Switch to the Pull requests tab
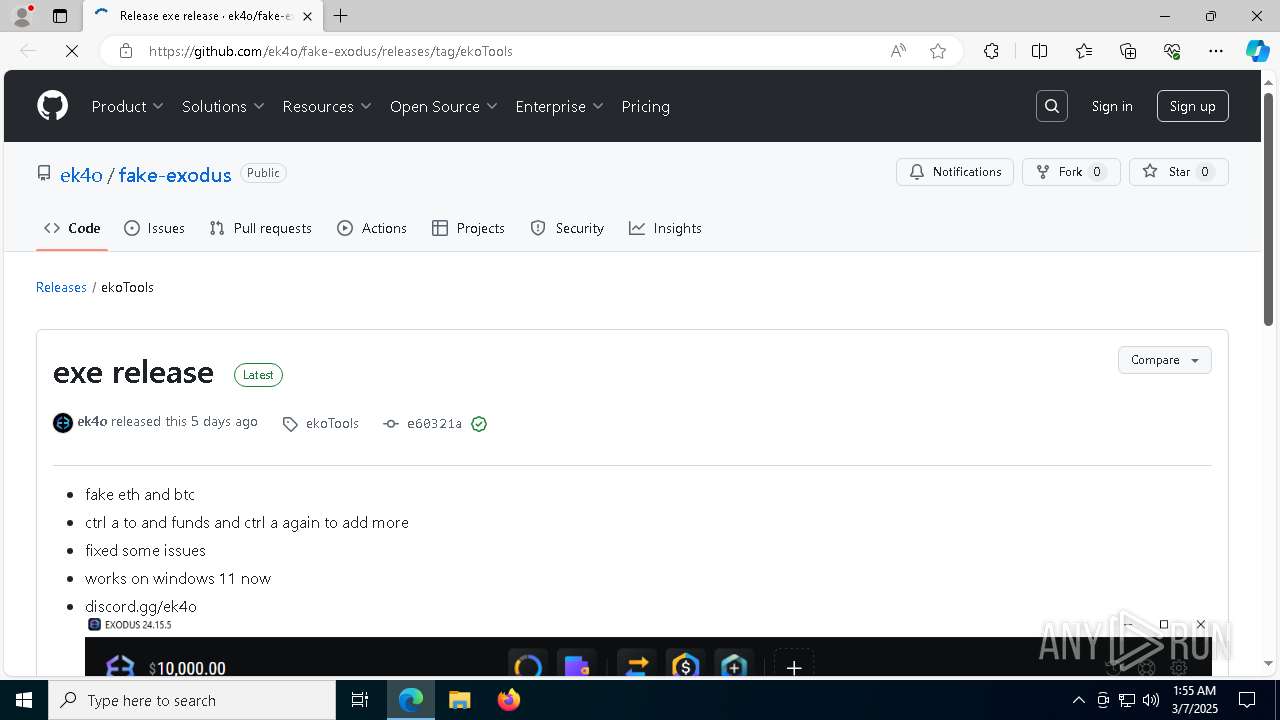 tap(261, 228)
